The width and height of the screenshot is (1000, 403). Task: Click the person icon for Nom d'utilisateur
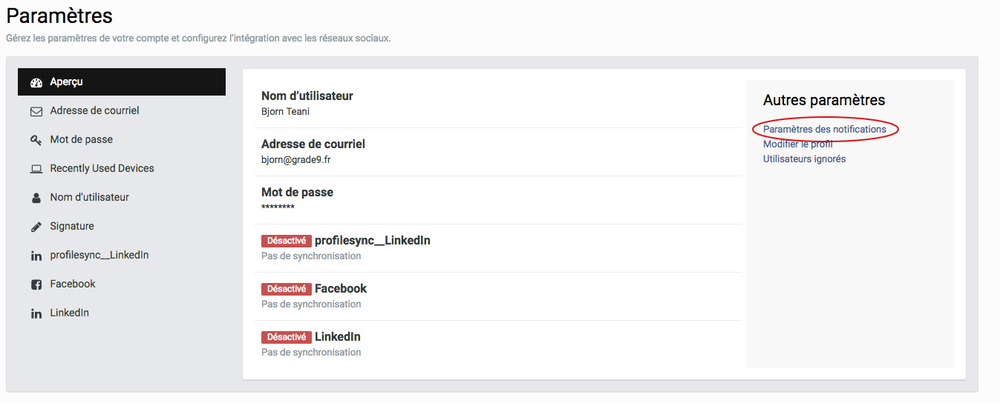(36, 198)
